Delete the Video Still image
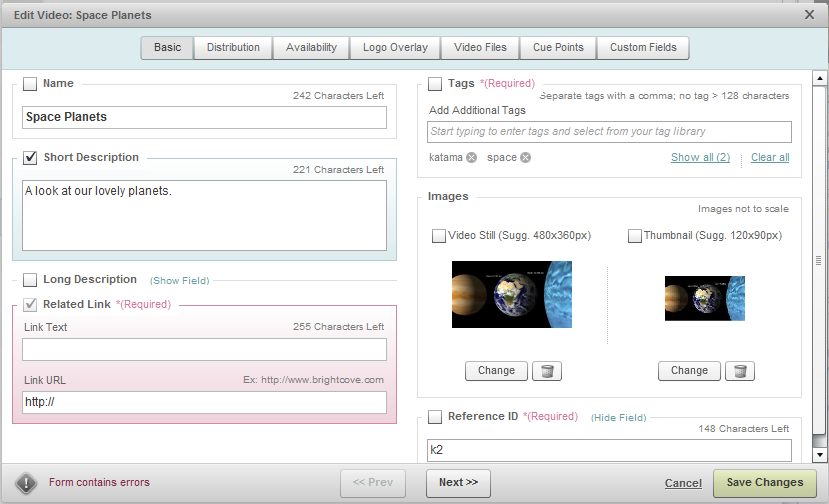The height and width of the screenshot is (504, 829). [x=547, y=371]
